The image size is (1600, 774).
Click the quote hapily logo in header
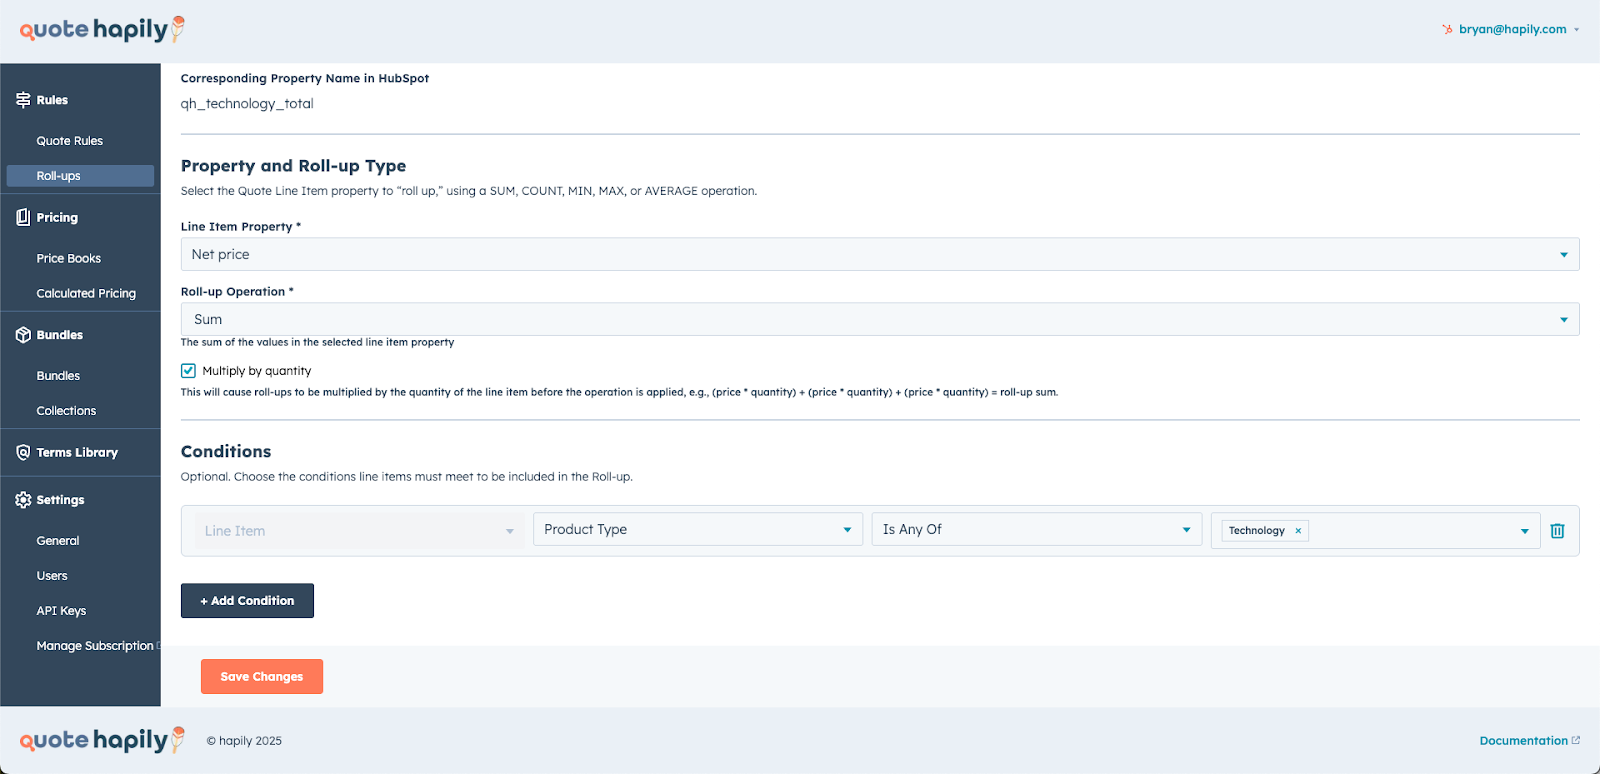click(102, 30)
